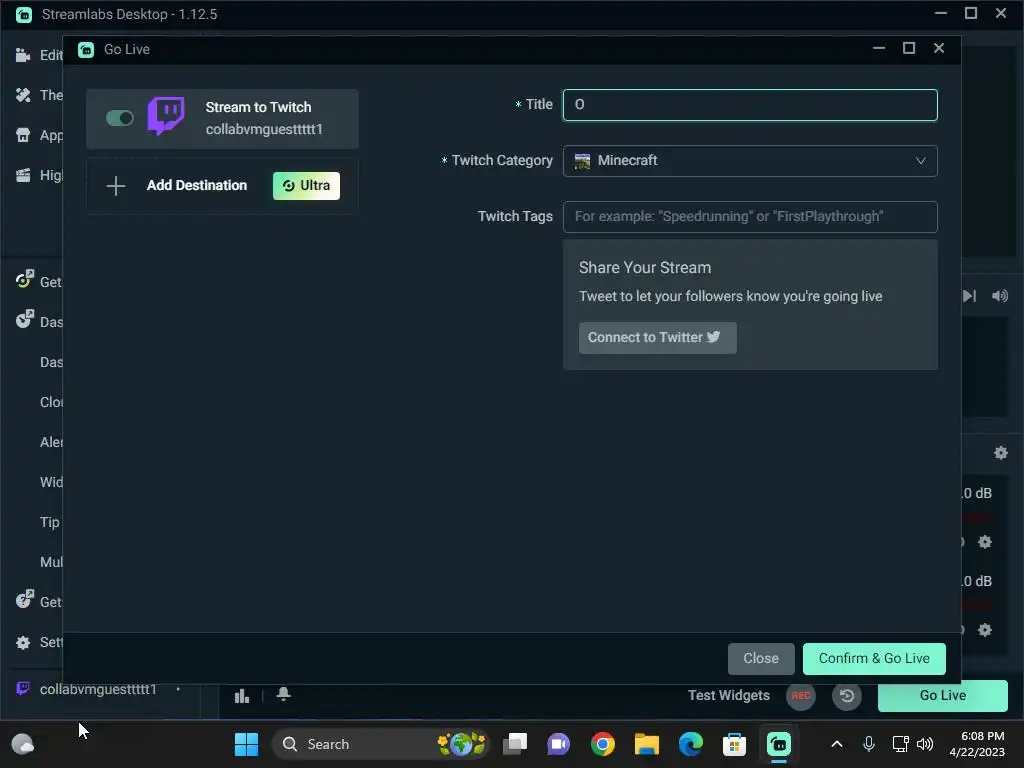Toggle the Stream to Twitch switch
The height and width of the screenshot is (768, 1024).
[120, 118]
